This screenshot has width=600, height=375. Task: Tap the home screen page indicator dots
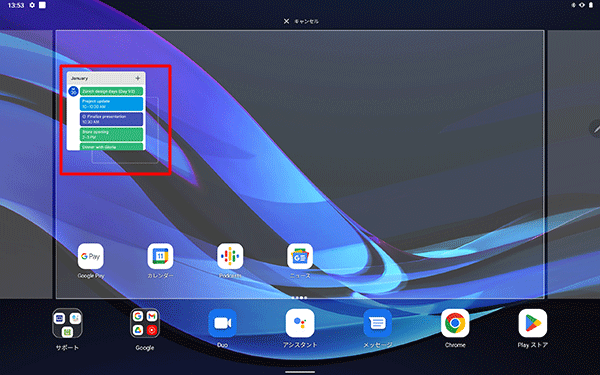point(299,297)
